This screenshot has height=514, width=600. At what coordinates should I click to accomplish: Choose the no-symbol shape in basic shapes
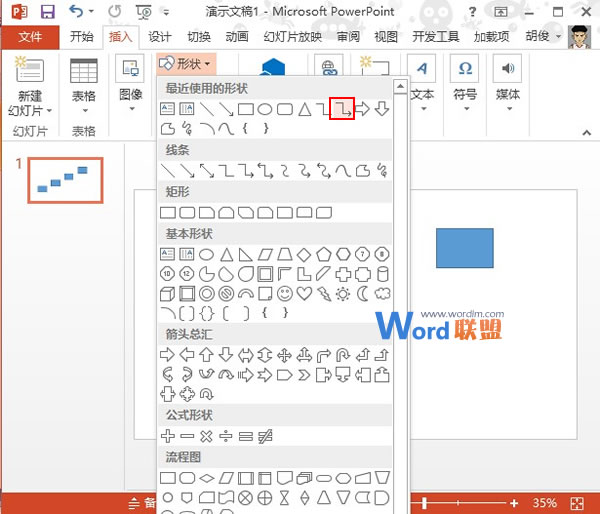pyautogui.click(x=226, y=294)
